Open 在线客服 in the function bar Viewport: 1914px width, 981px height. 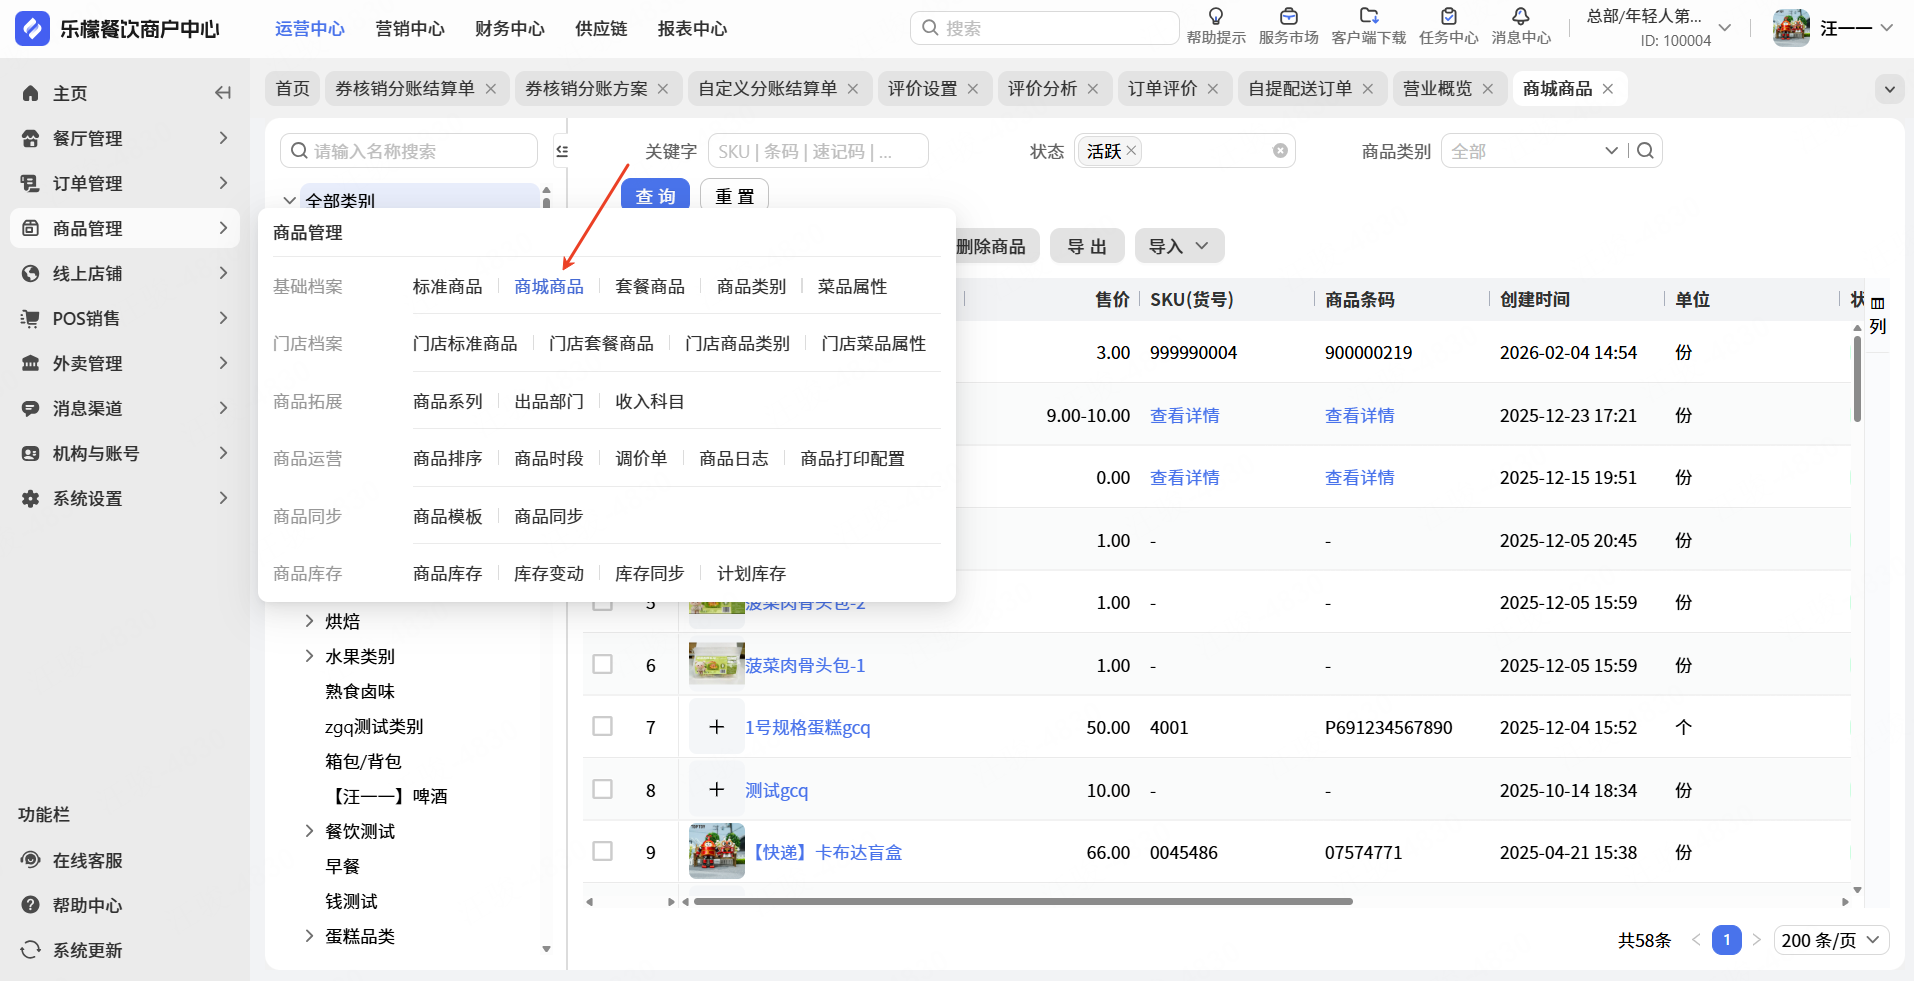point(87,860)
